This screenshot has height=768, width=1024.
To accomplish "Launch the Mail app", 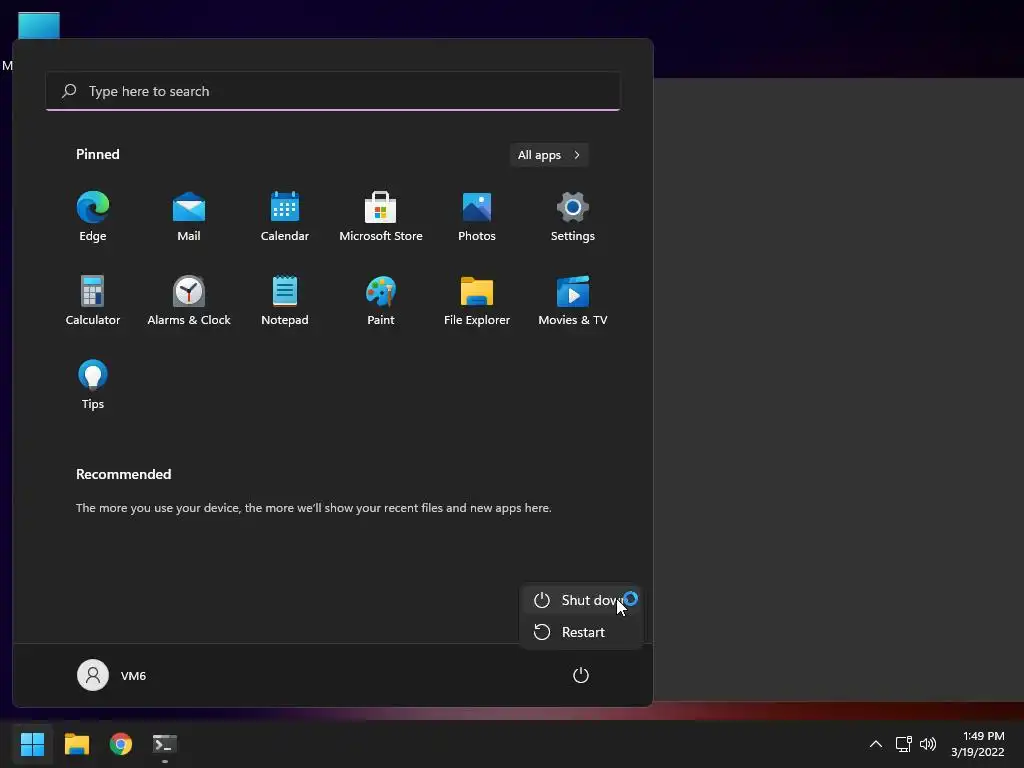I will (x=189, y=216).
